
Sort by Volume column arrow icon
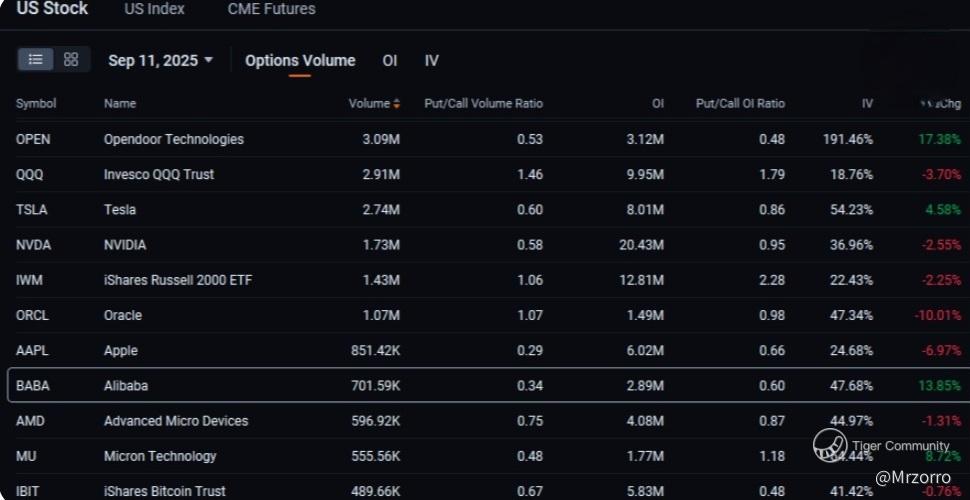point(397,104)
